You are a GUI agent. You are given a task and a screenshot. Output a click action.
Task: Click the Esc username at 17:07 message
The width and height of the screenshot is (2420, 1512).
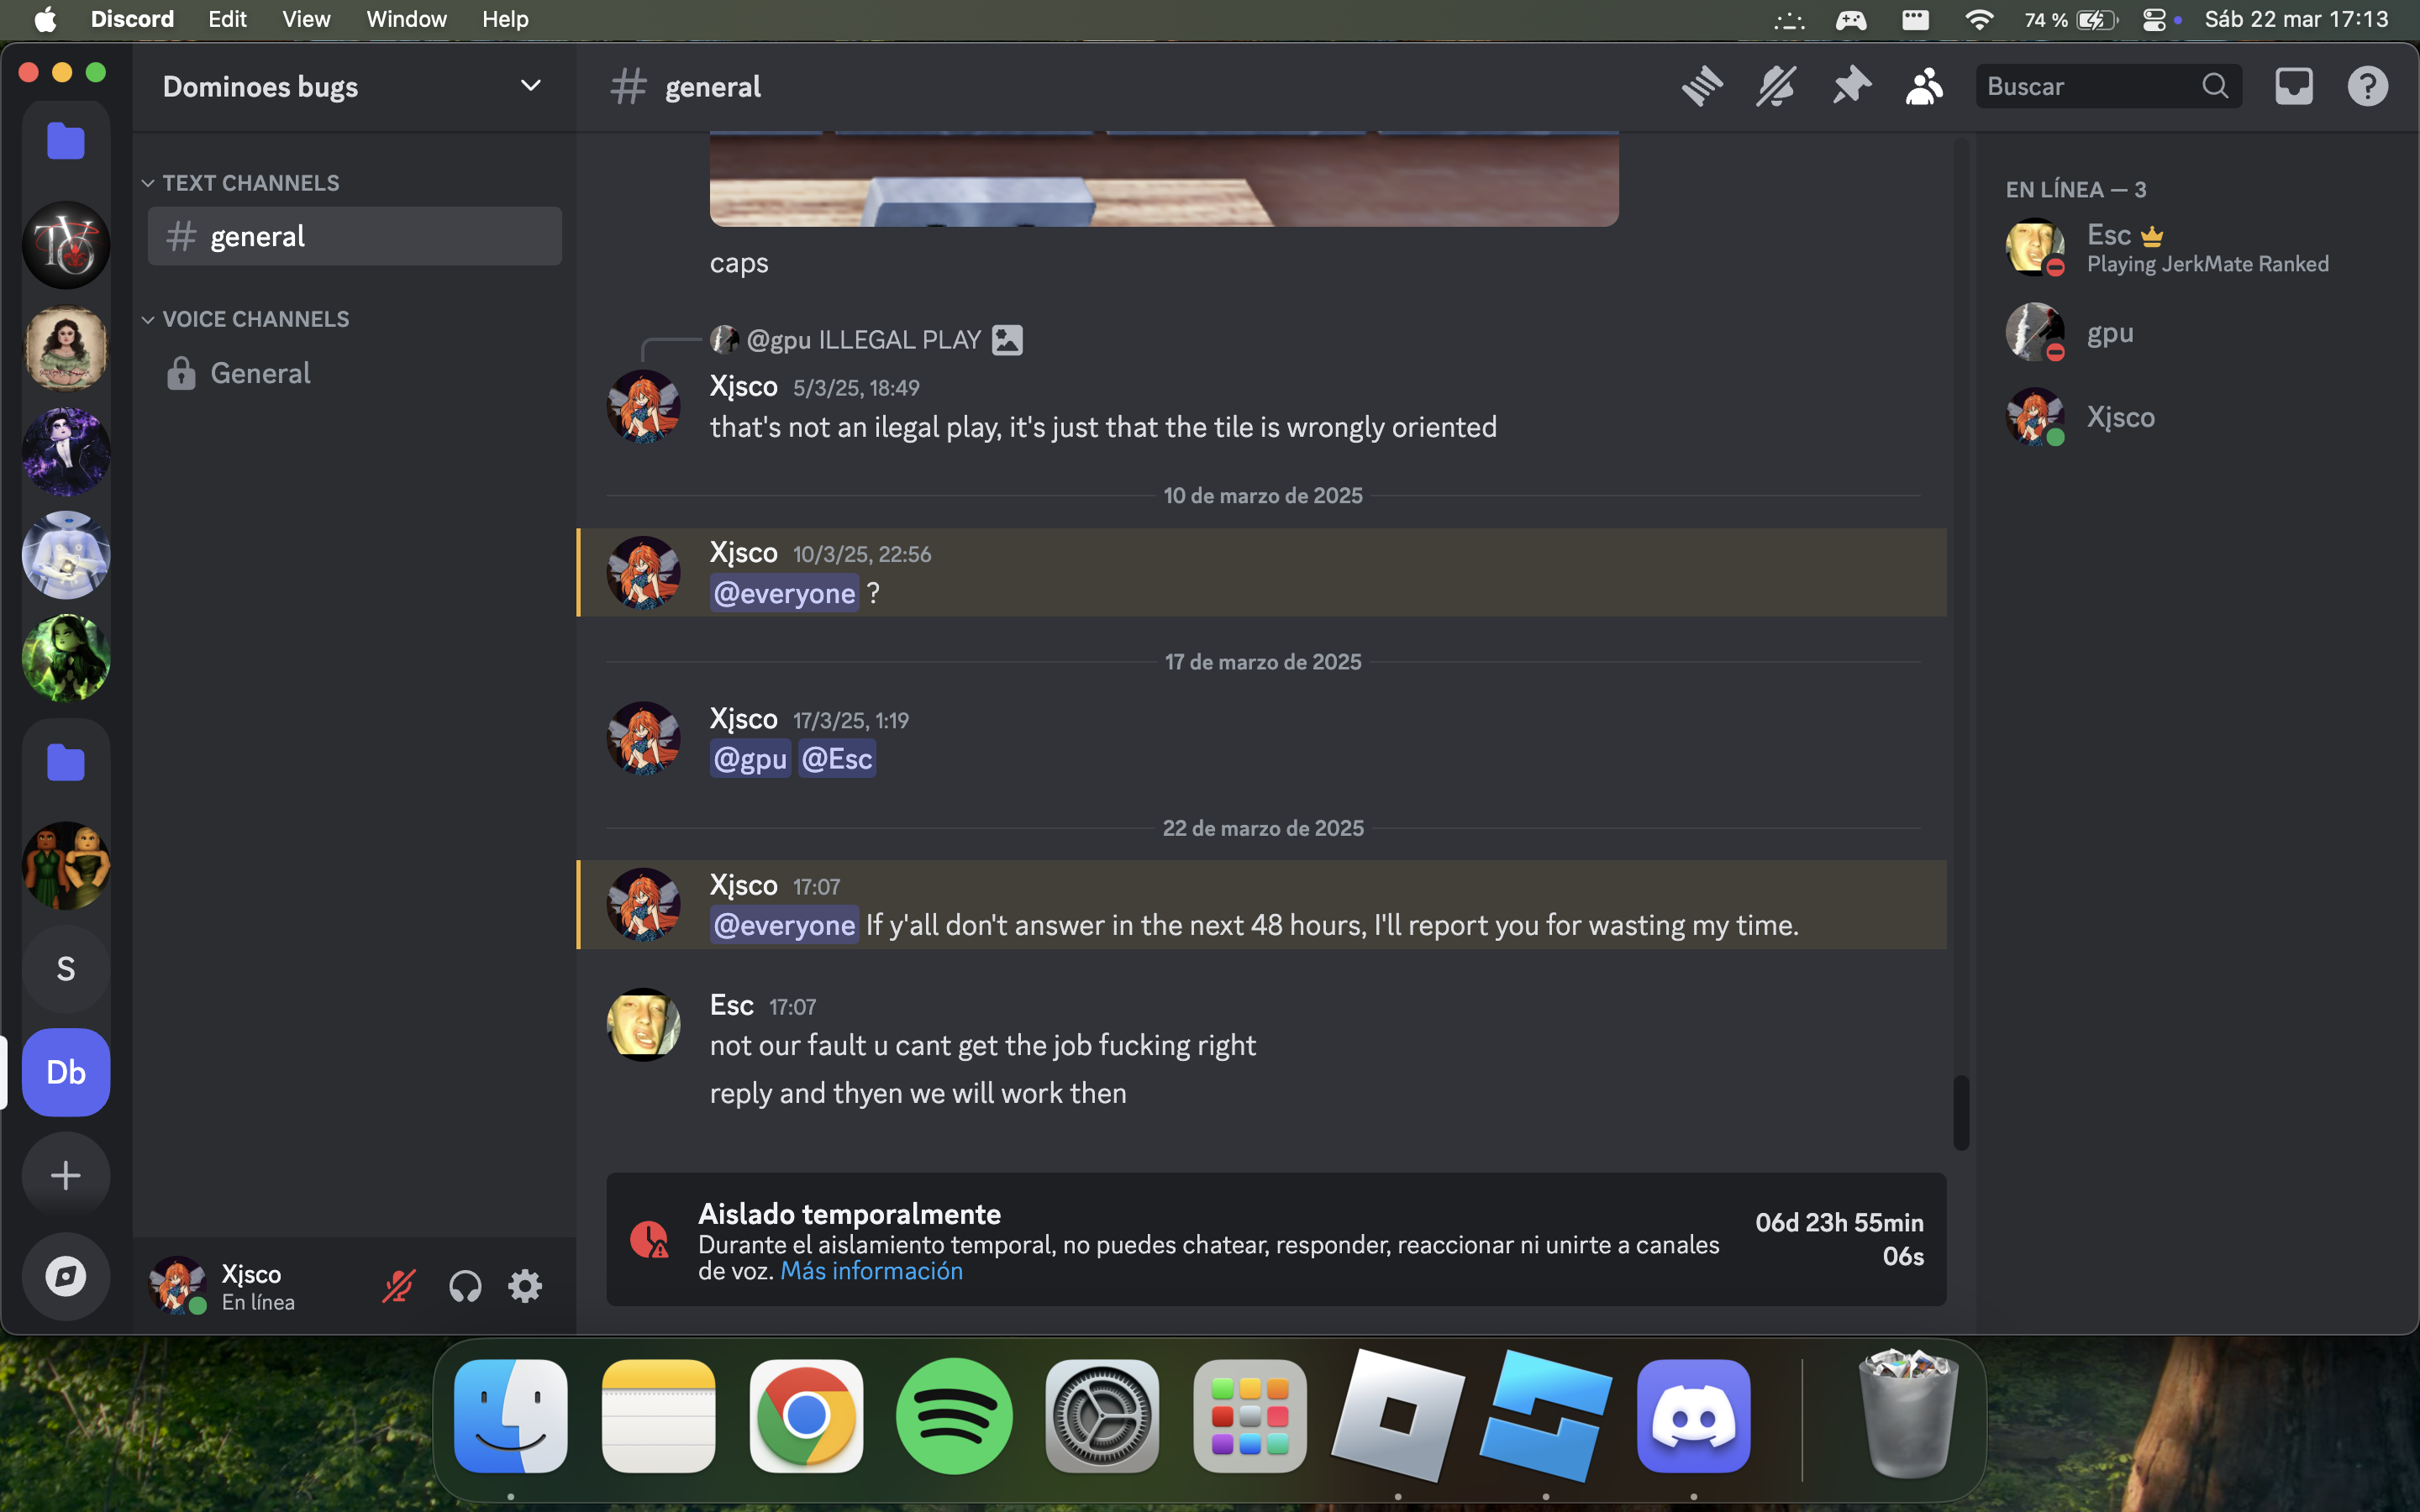tap(731, 1005)
